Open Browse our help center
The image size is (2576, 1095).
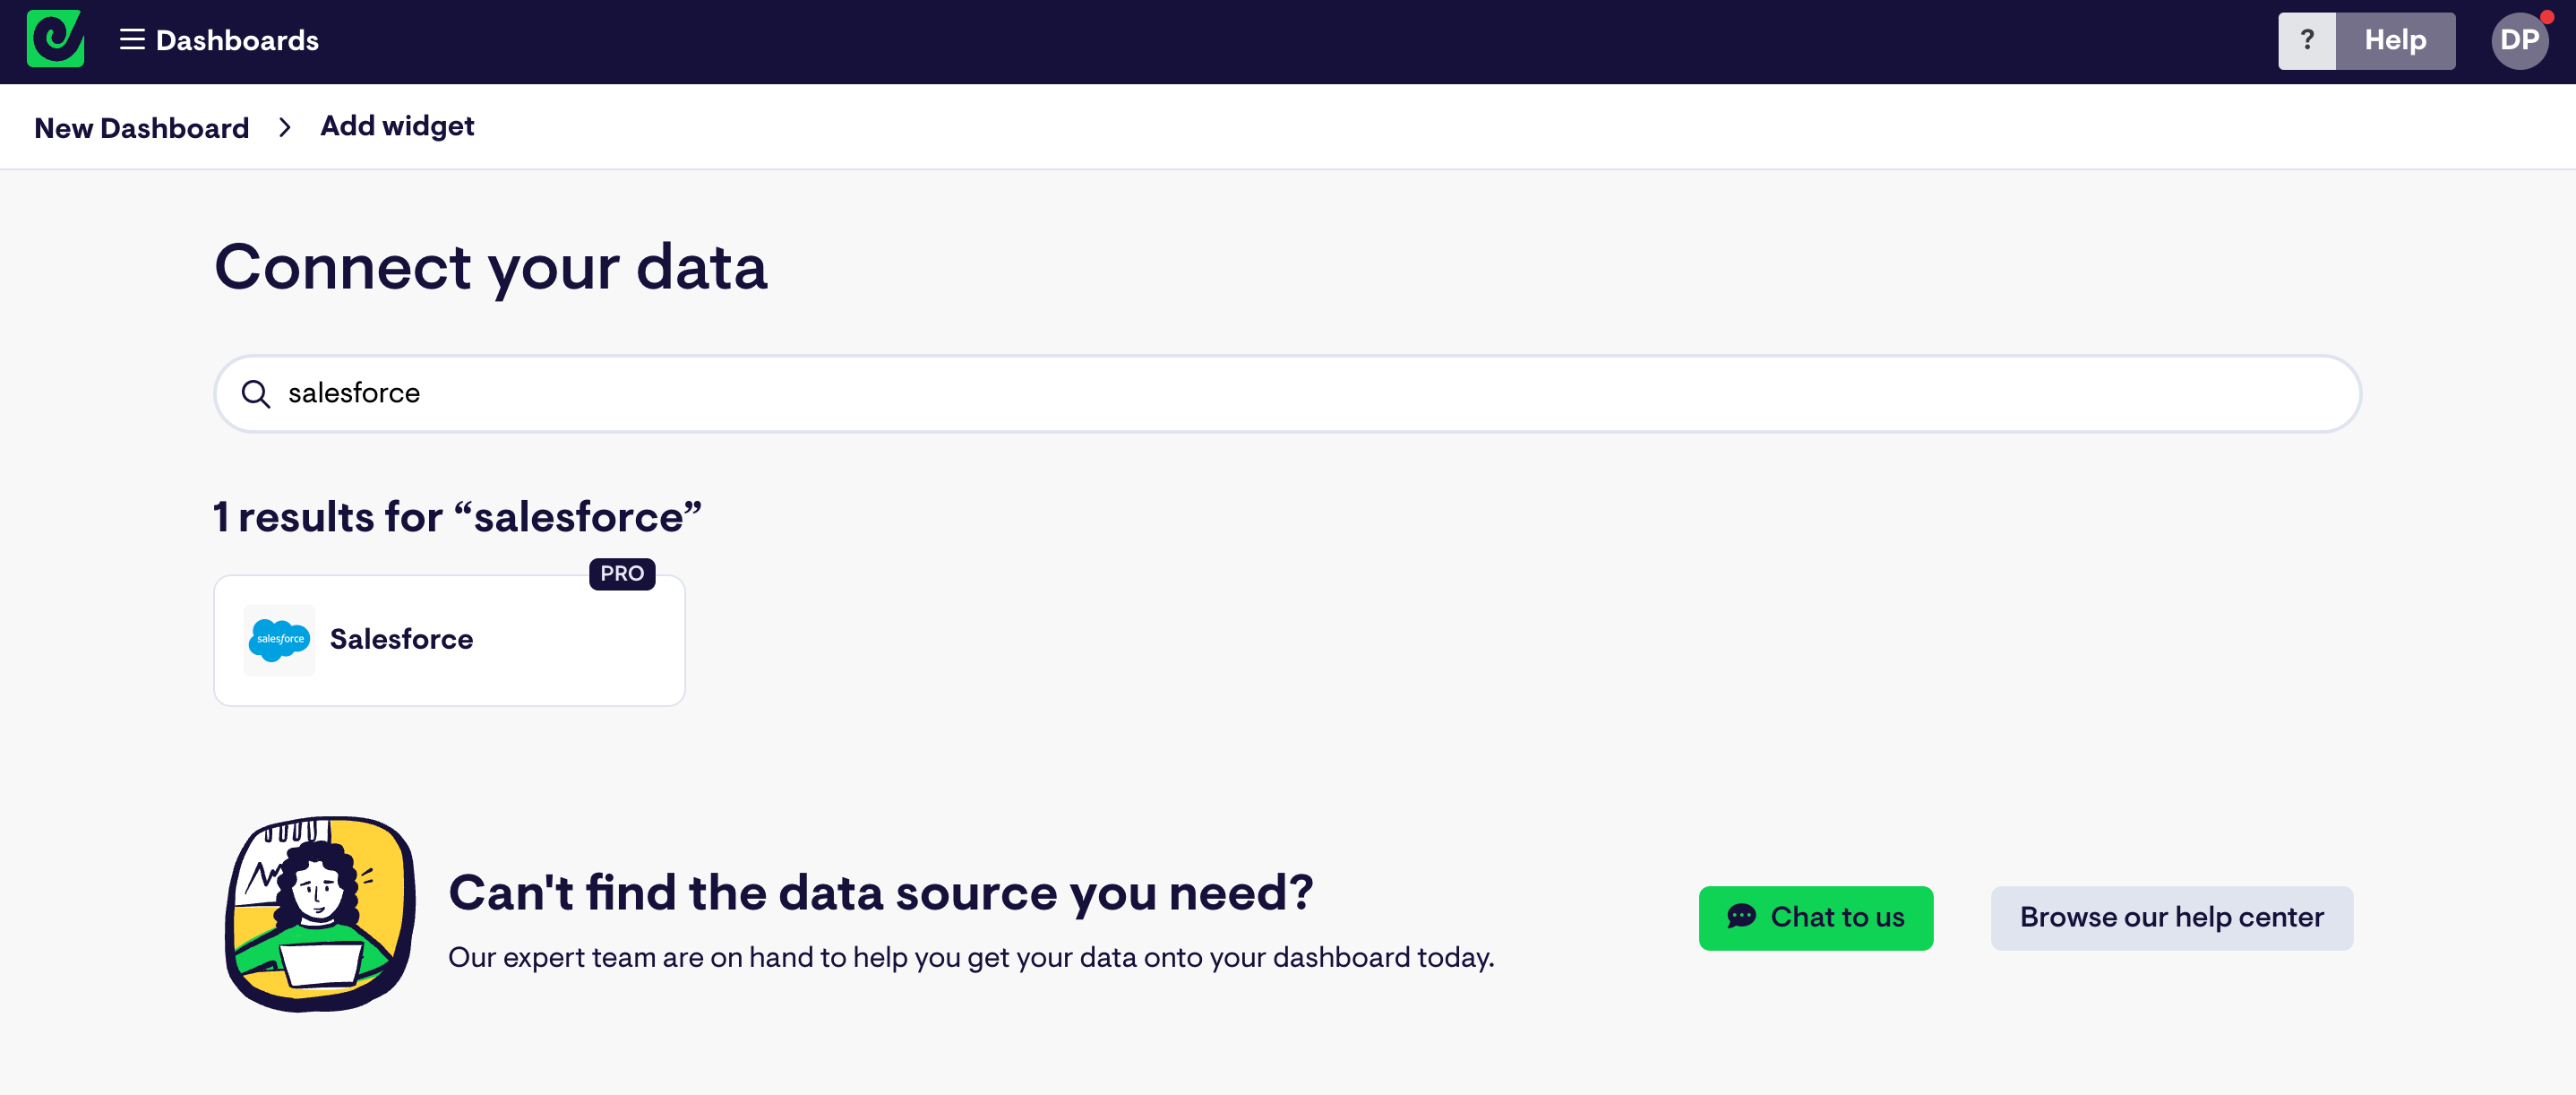(2171, 917)
